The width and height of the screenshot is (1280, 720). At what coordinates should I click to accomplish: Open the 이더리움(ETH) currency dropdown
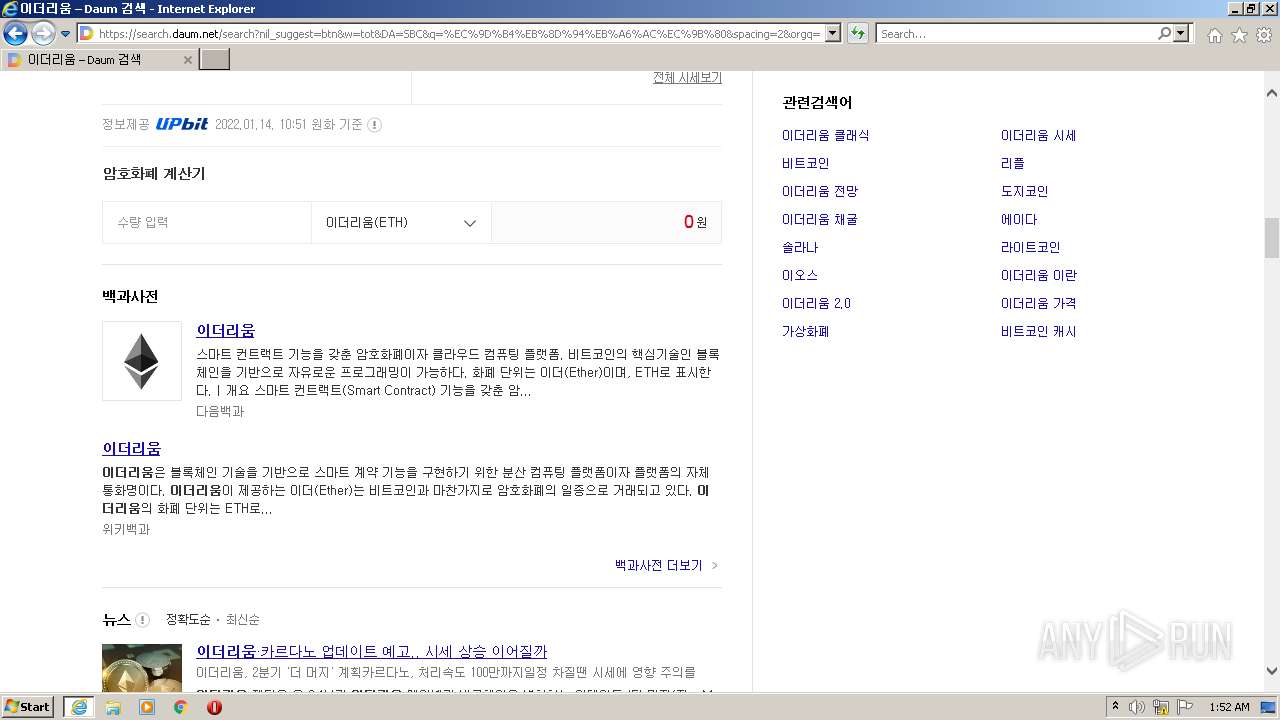click(401, 222)
